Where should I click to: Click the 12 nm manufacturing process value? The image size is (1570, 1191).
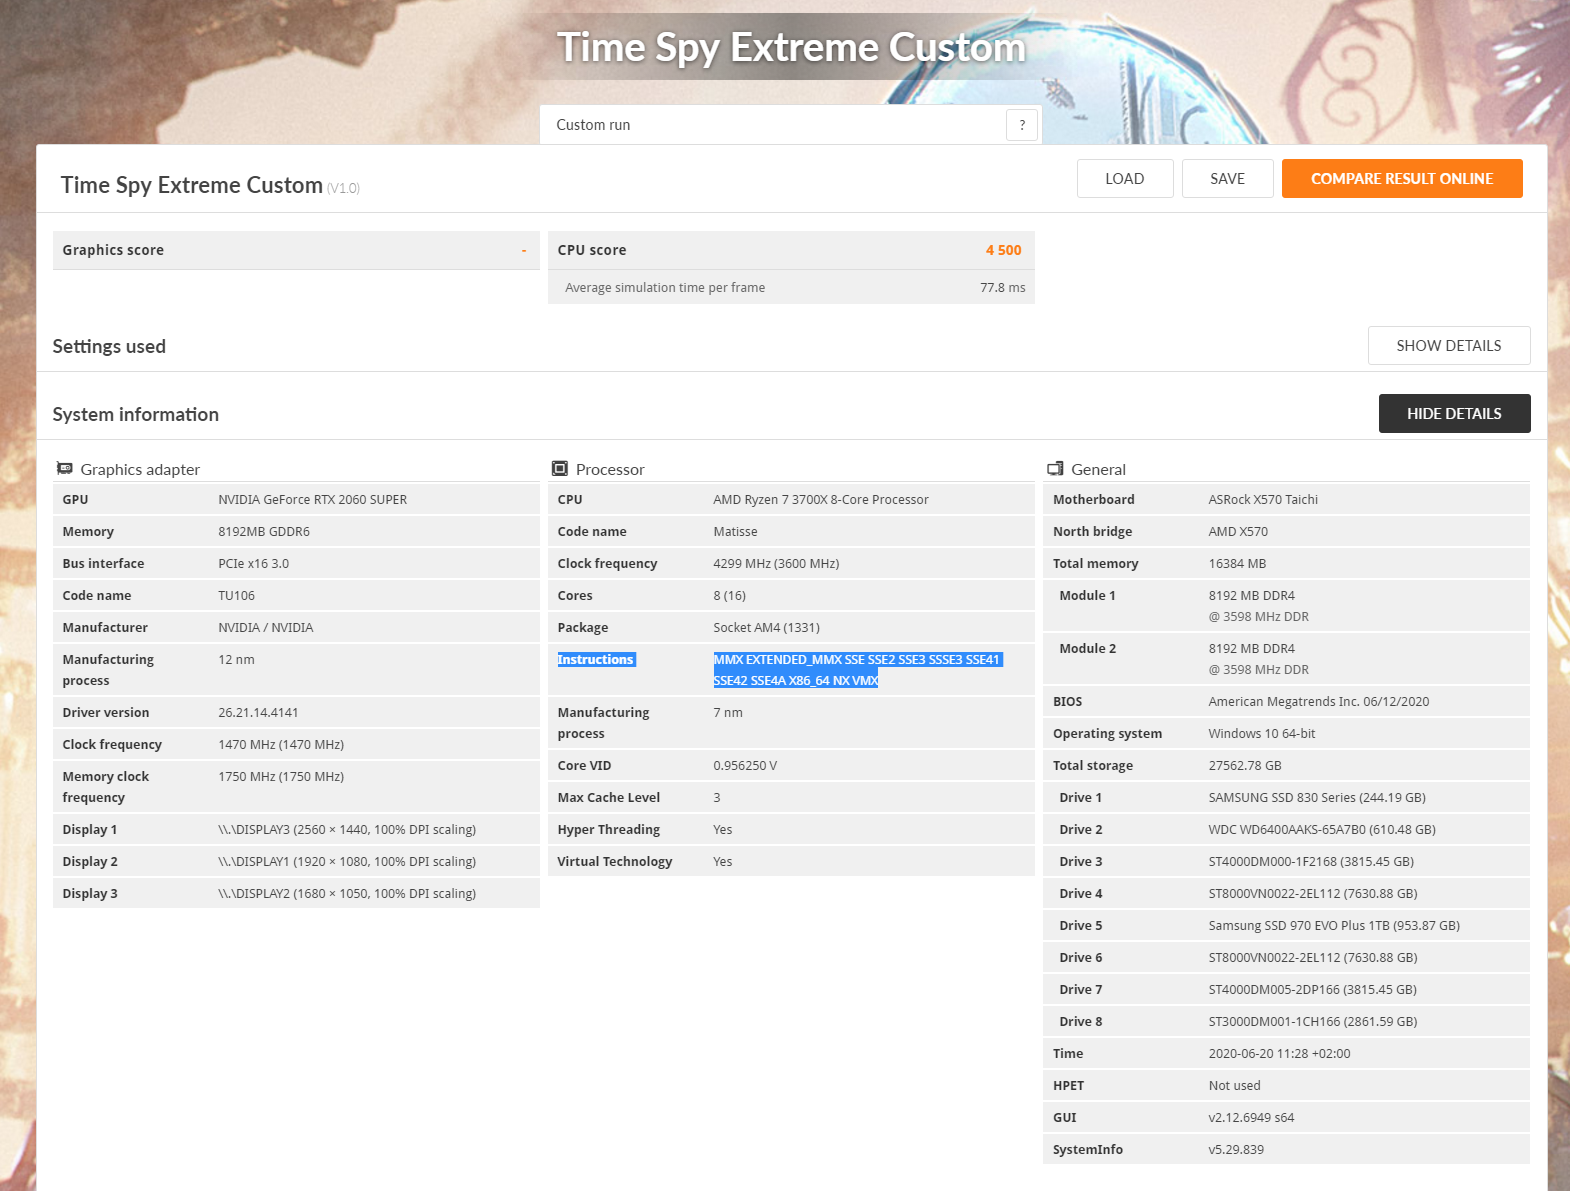click(236, 659)
